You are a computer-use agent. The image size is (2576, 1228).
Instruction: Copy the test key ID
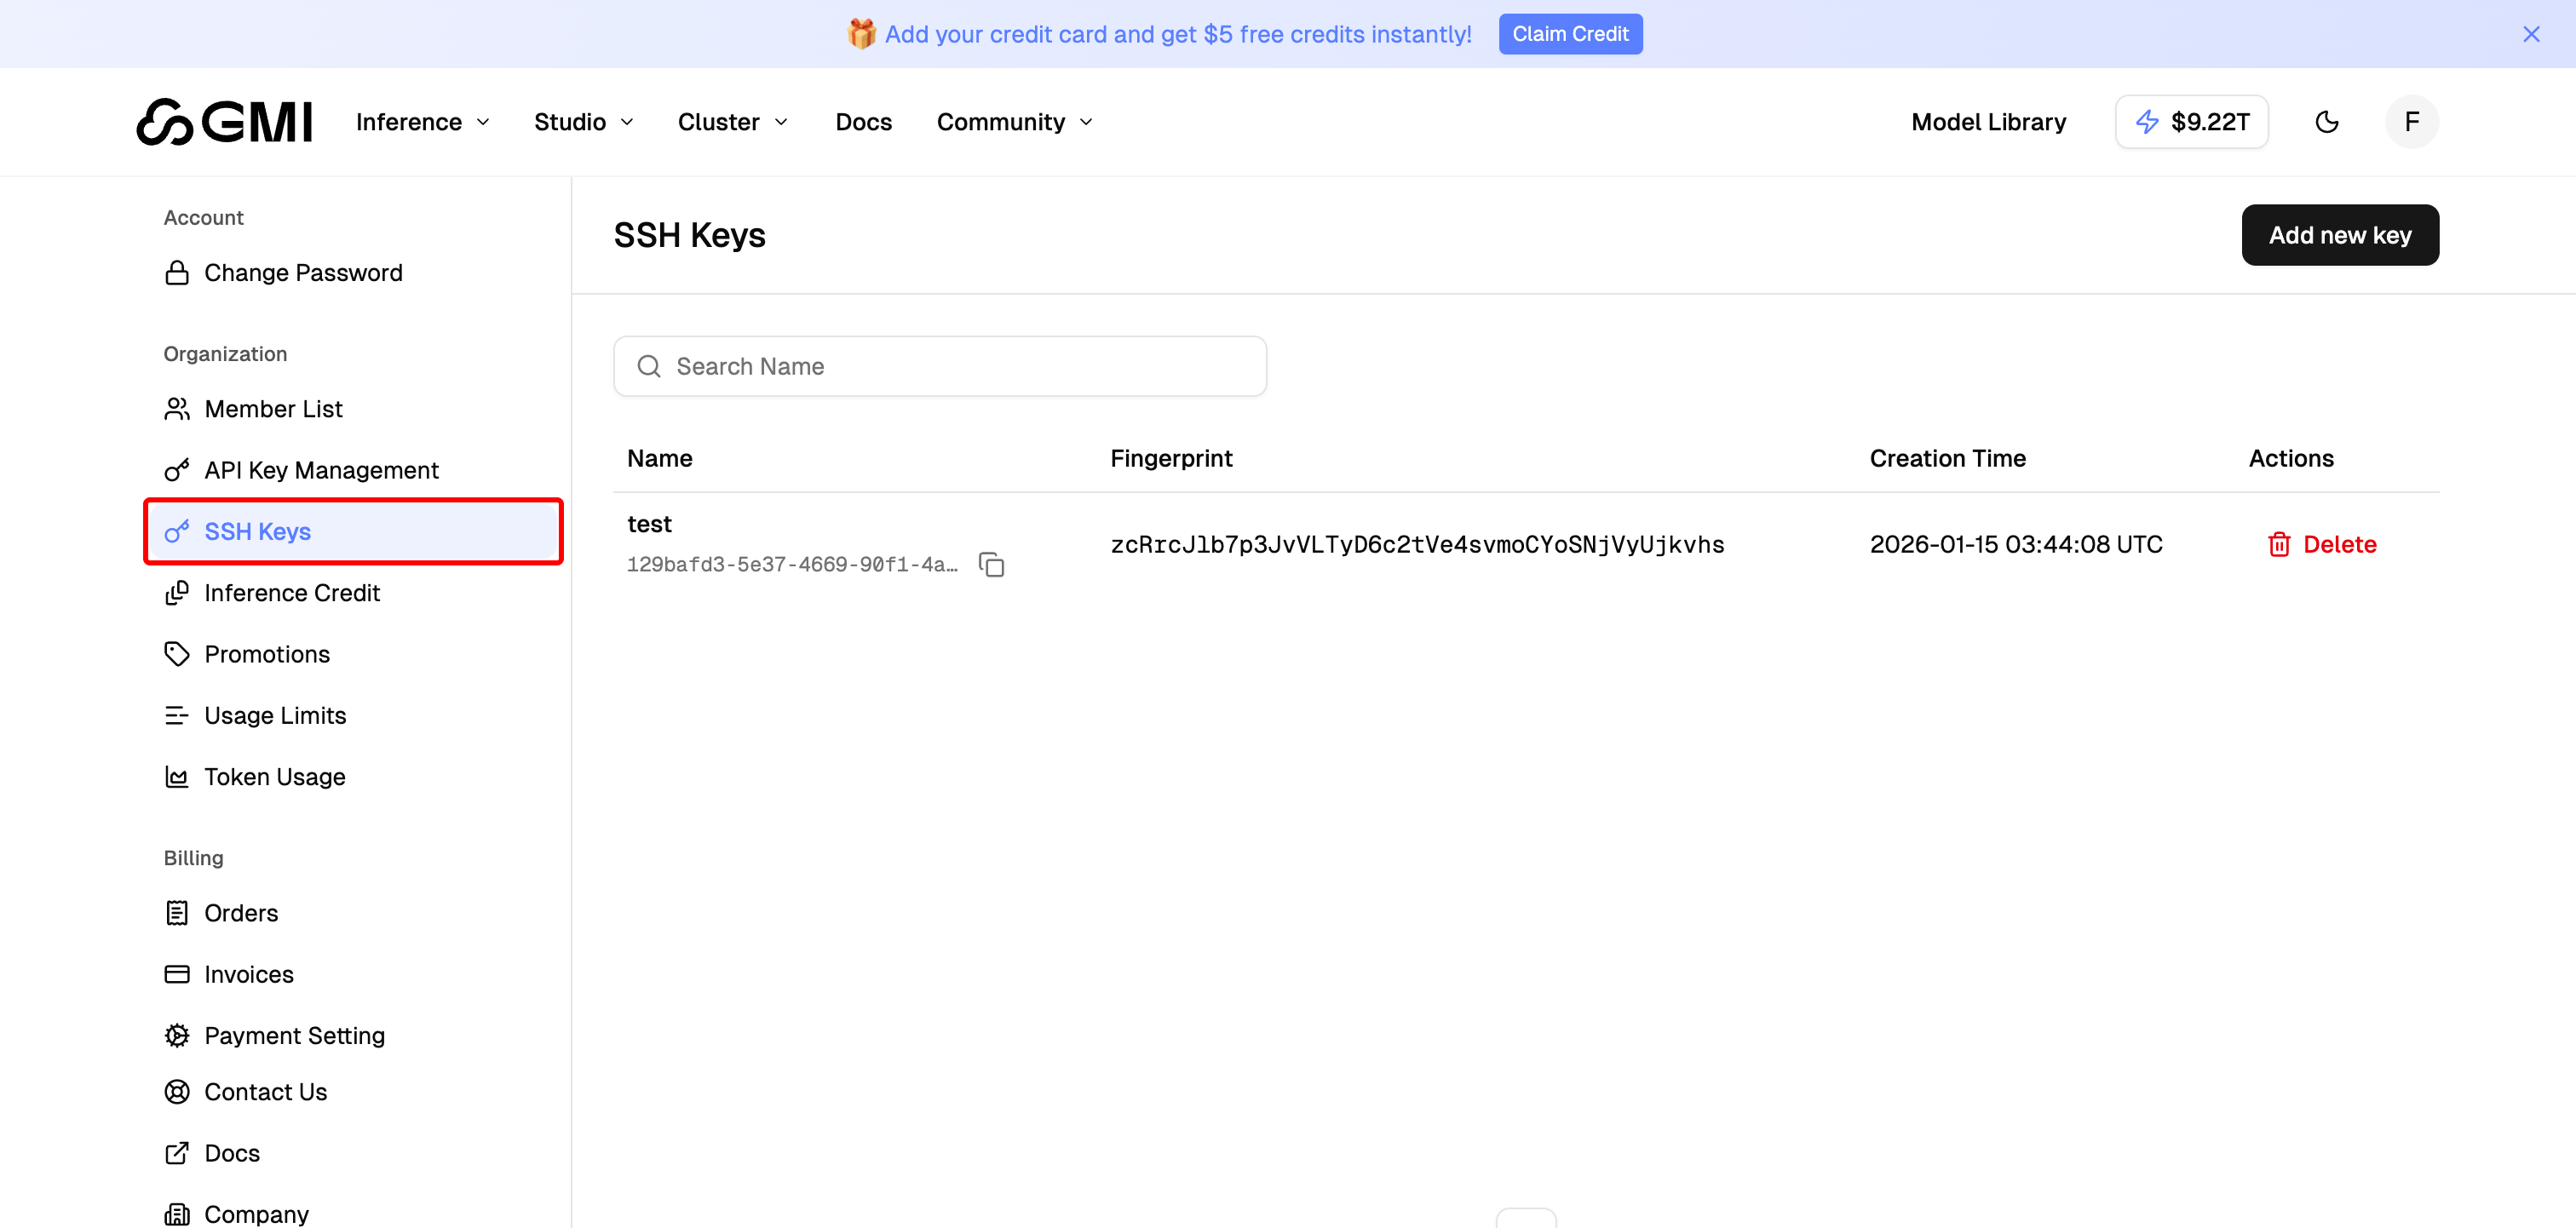(x=991, y=565)
